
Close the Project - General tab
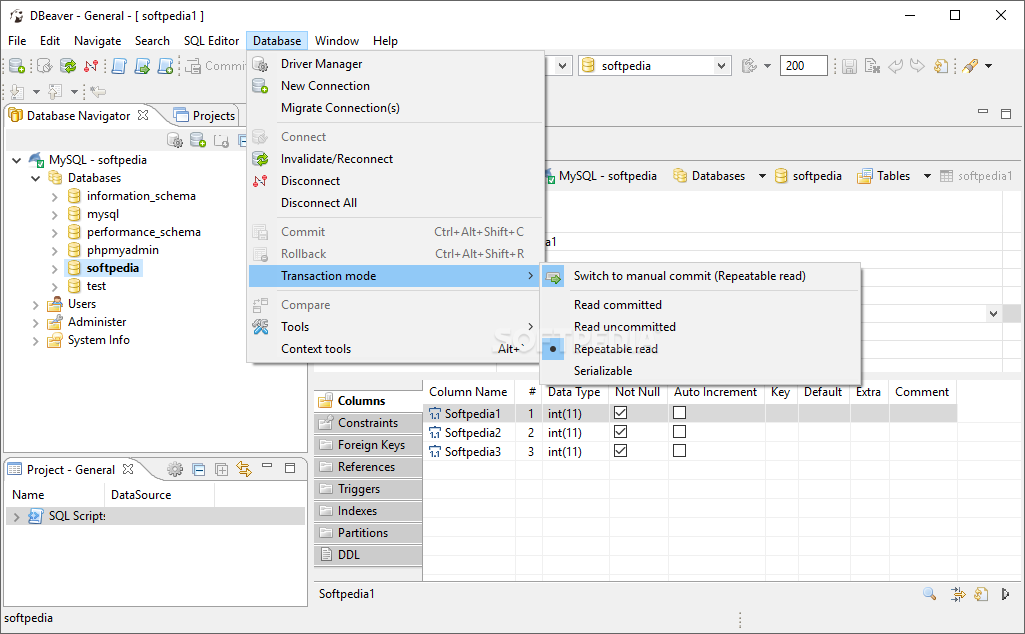128,469
